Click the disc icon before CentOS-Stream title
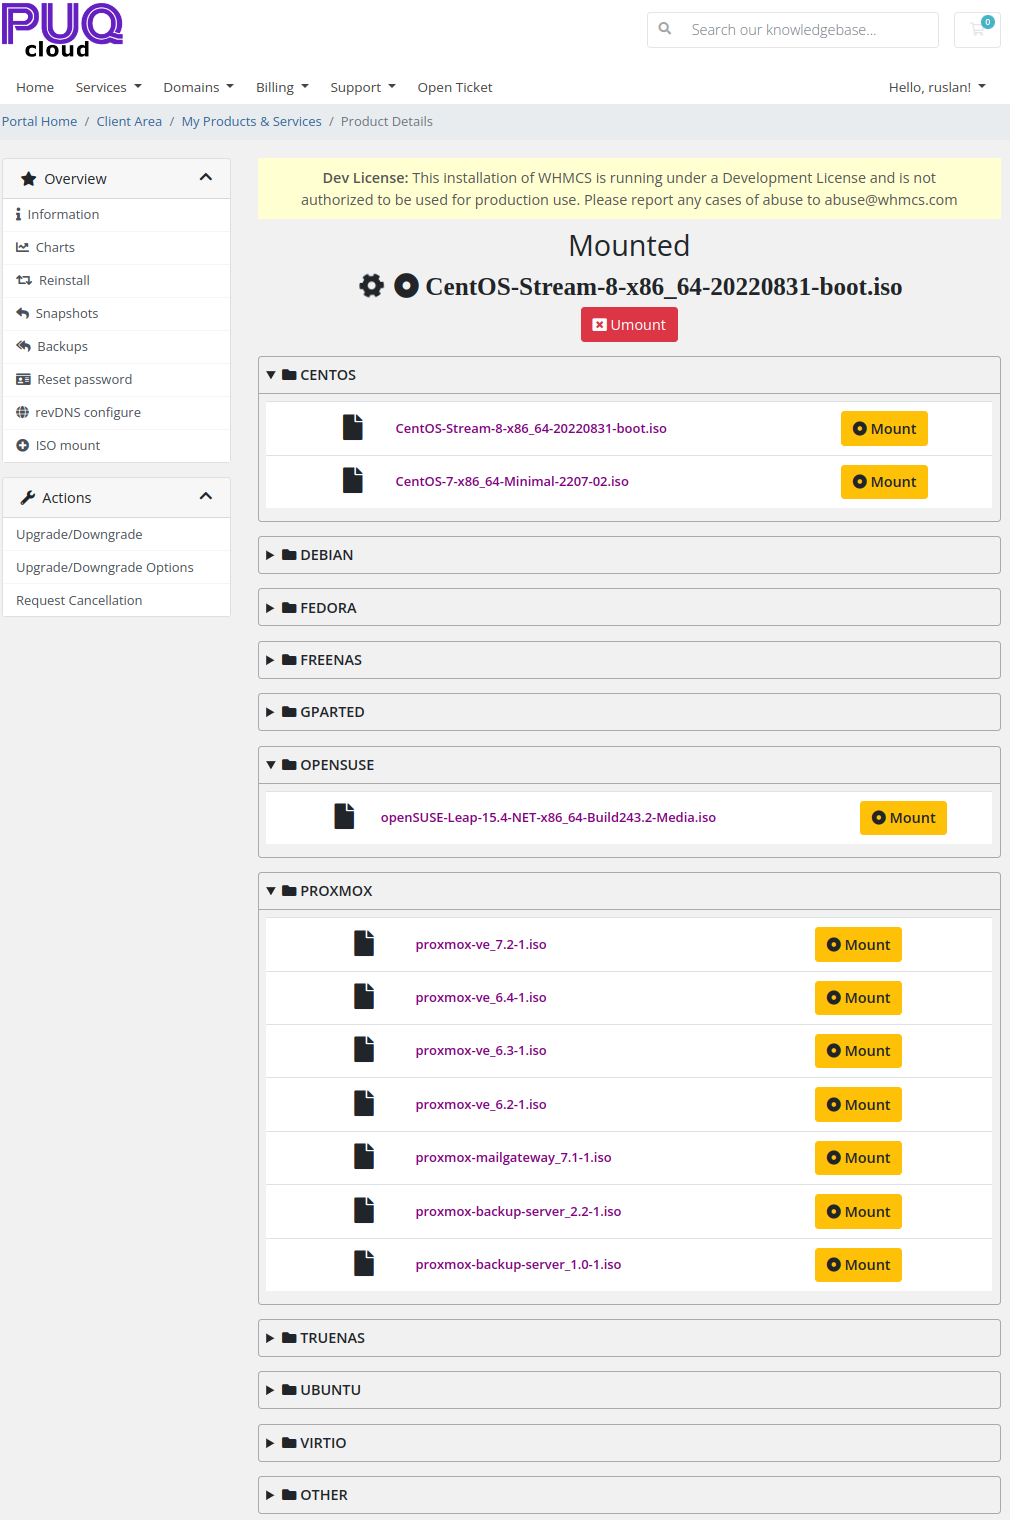Image resolution: width=1010 pixels, height=1520 pixels. [406, 286]
